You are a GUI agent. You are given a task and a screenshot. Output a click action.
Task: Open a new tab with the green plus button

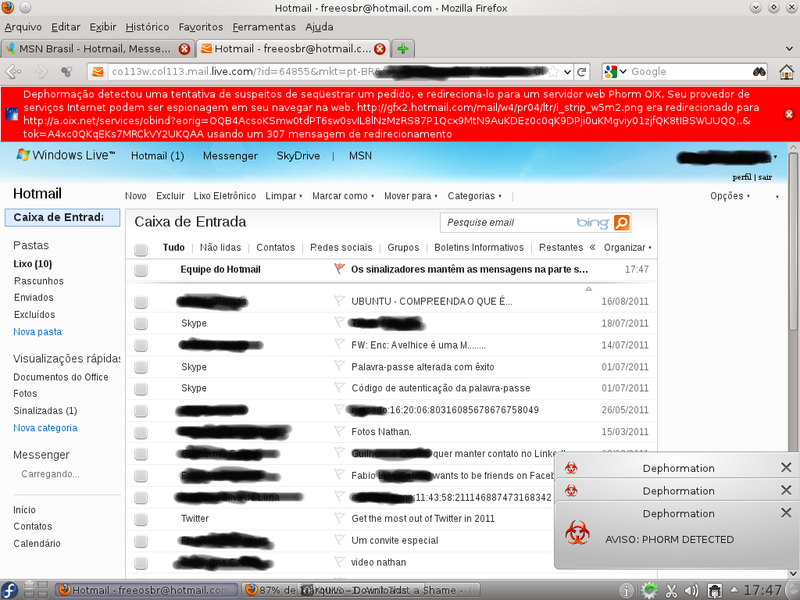pyautogui.click(x=402, y=48)
